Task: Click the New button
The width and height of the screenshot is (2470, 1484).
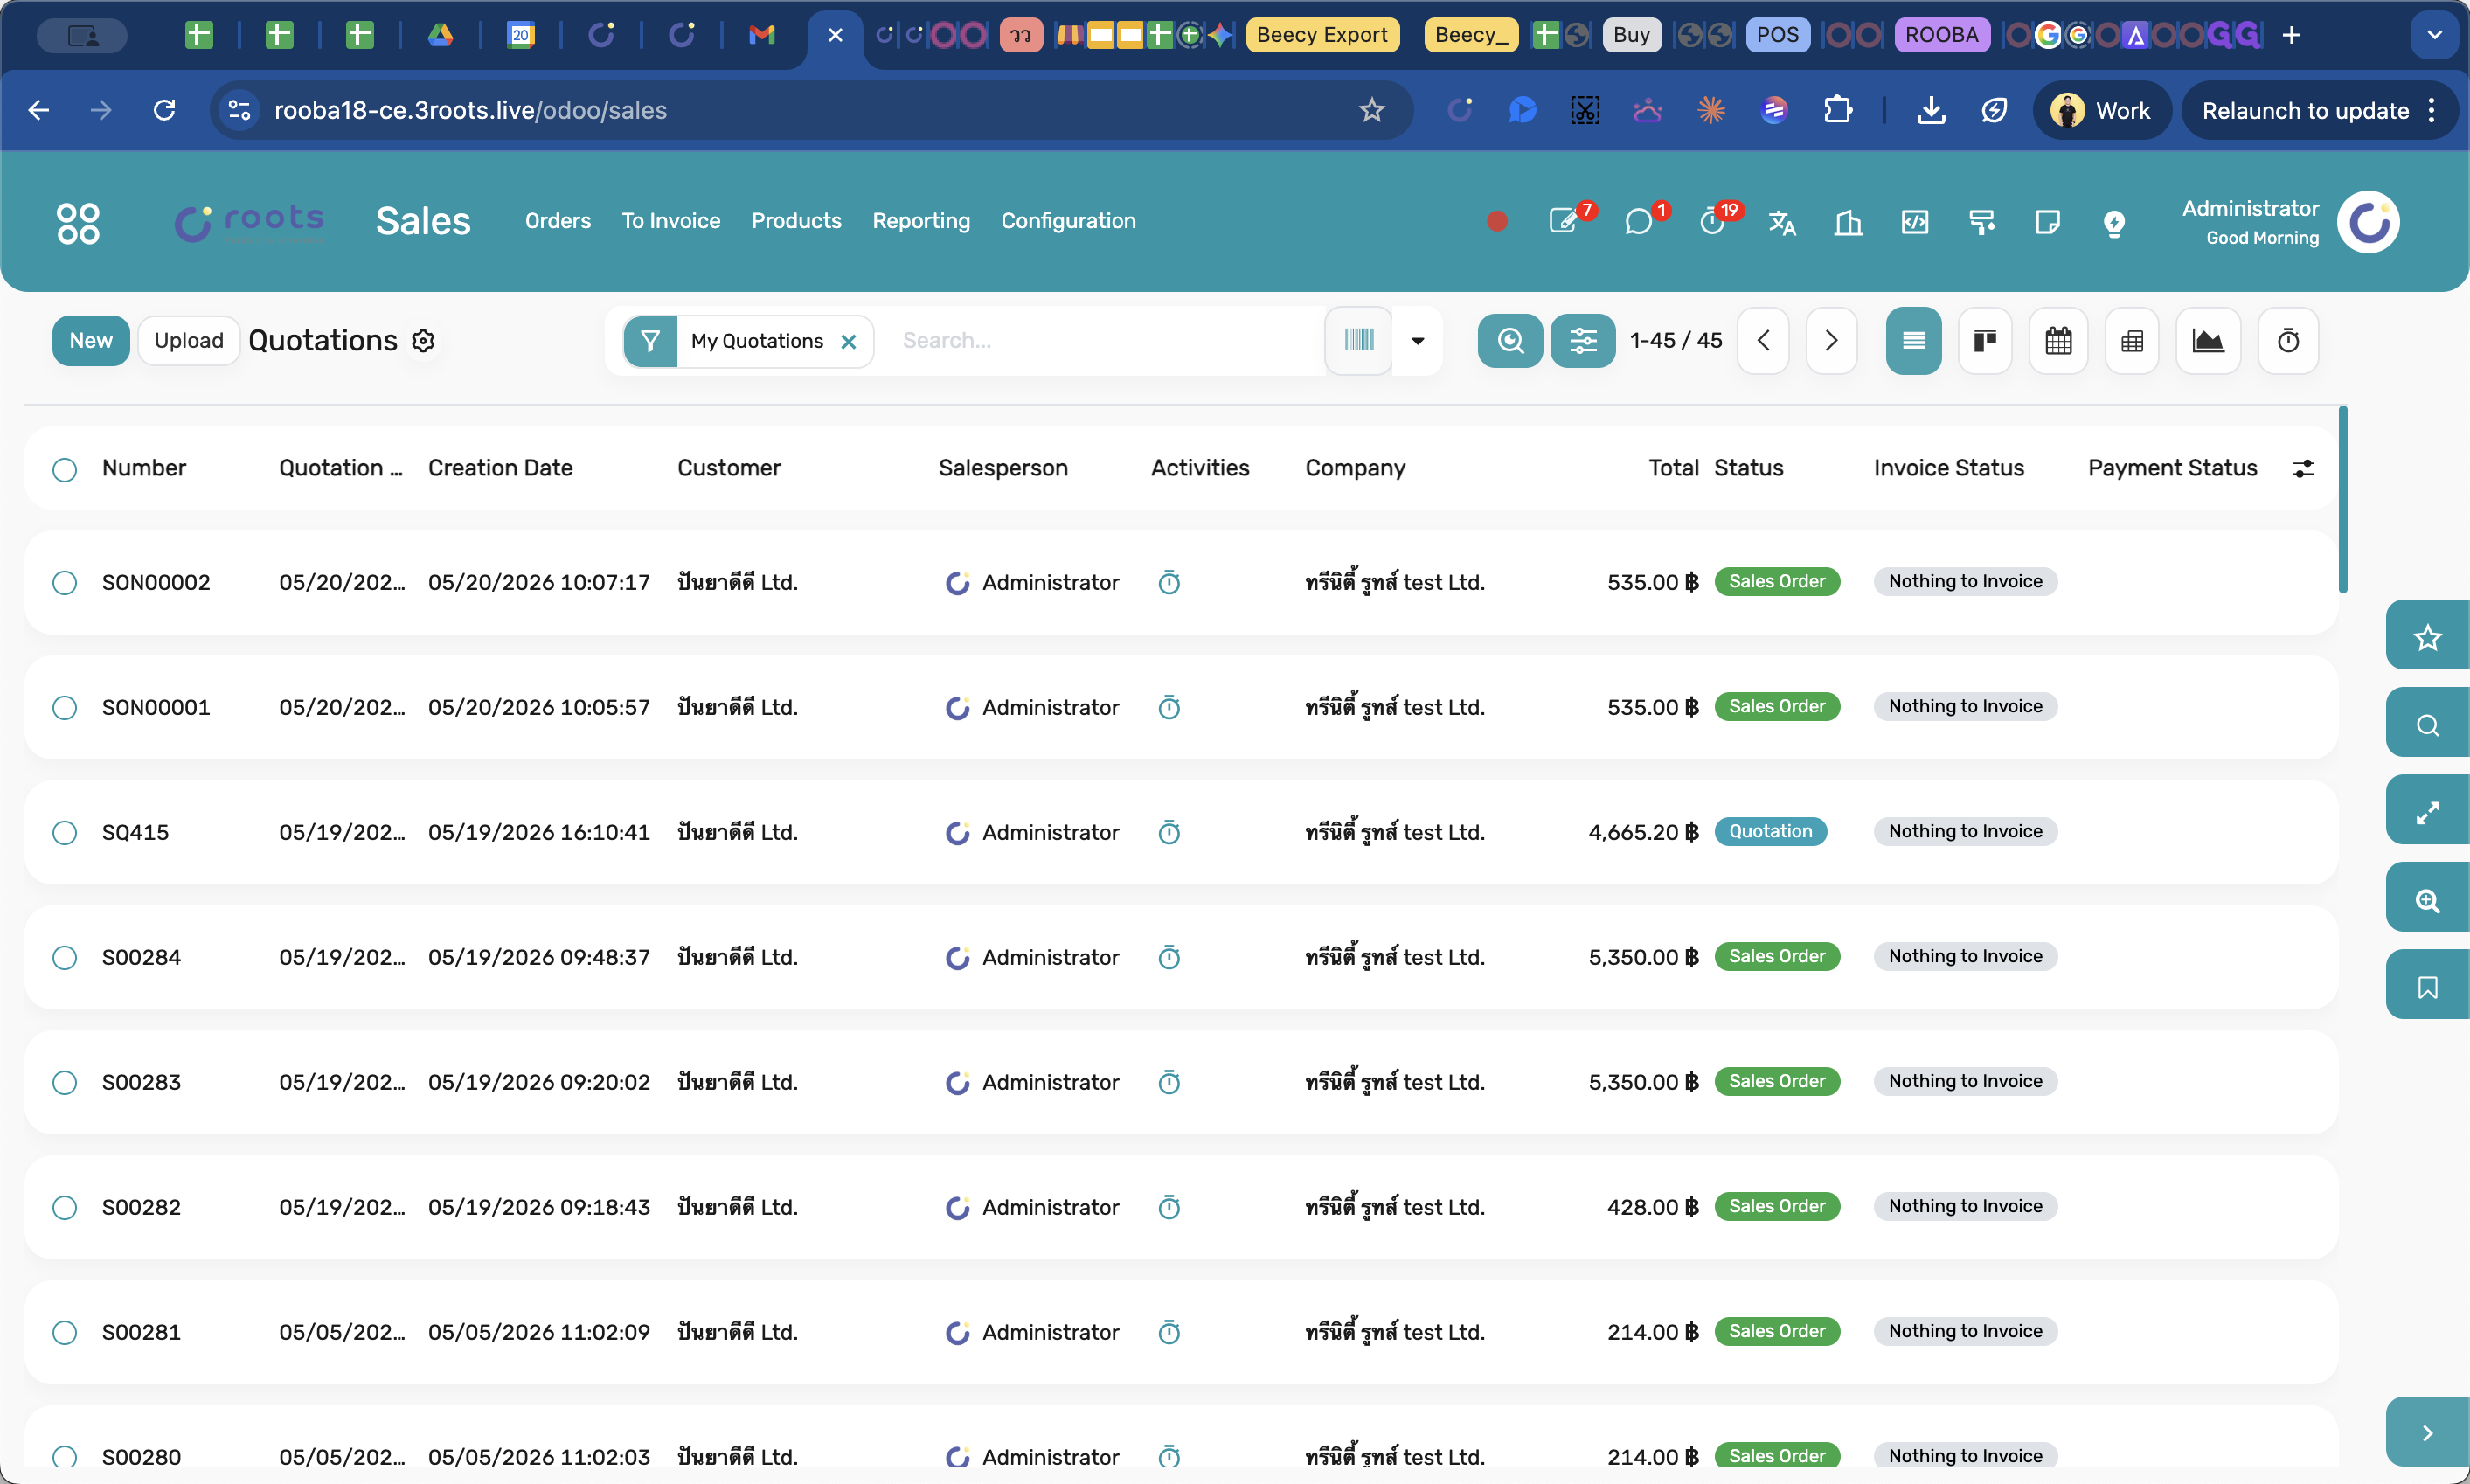Action: (x=90, y=341)
